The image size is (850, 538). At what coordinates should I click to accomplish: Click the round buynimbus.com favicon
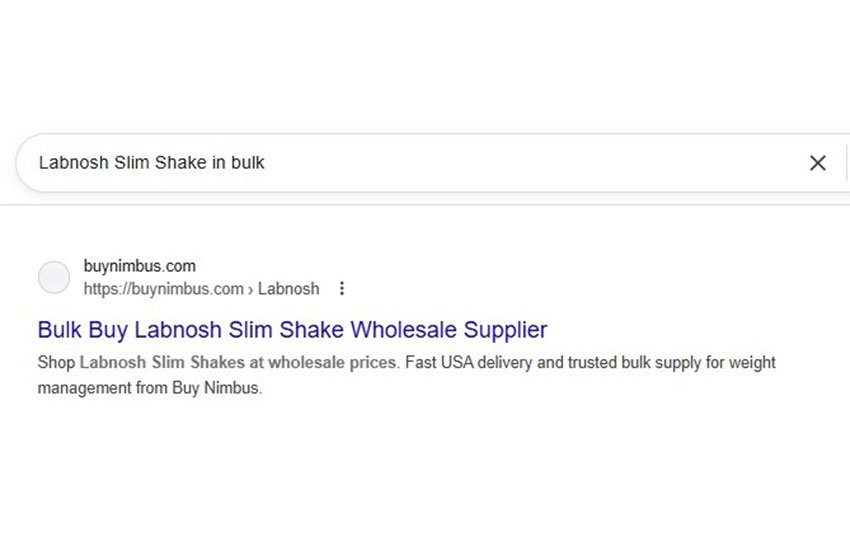(54, 278)
